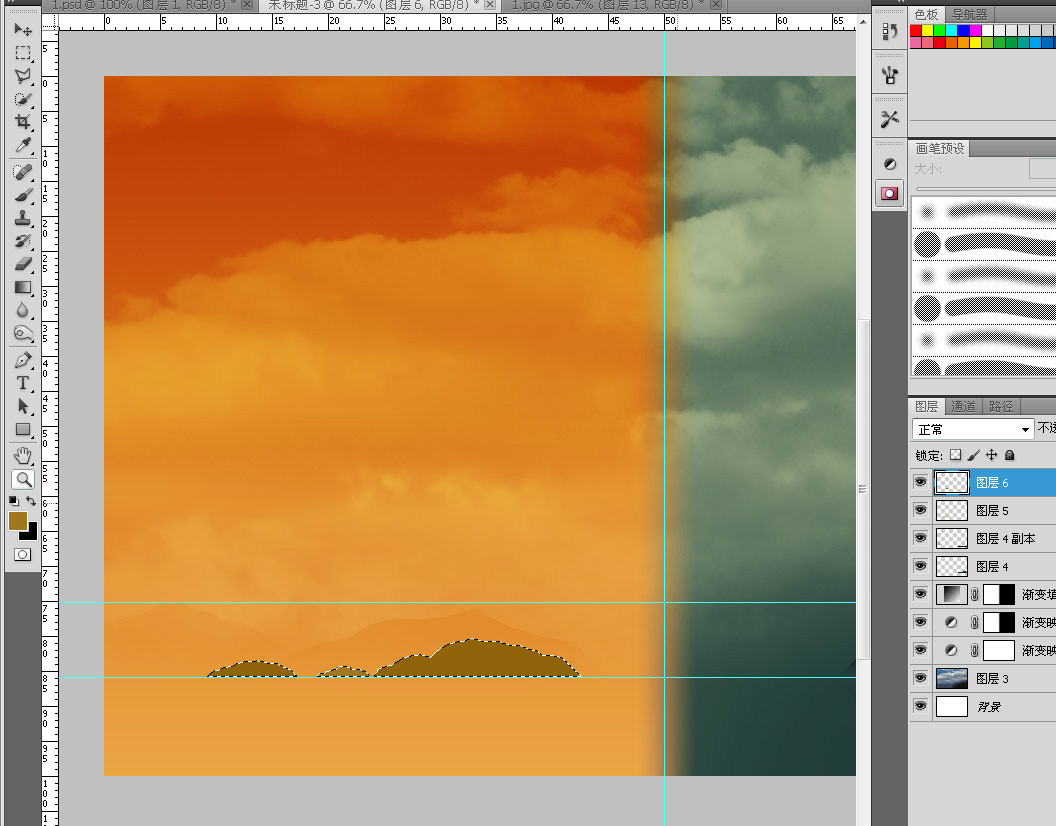Image resolution: width=1056 pixels, height=826 pixels.
Task: Toggle lock transparent pixels
Action: [x=955, y=455]
